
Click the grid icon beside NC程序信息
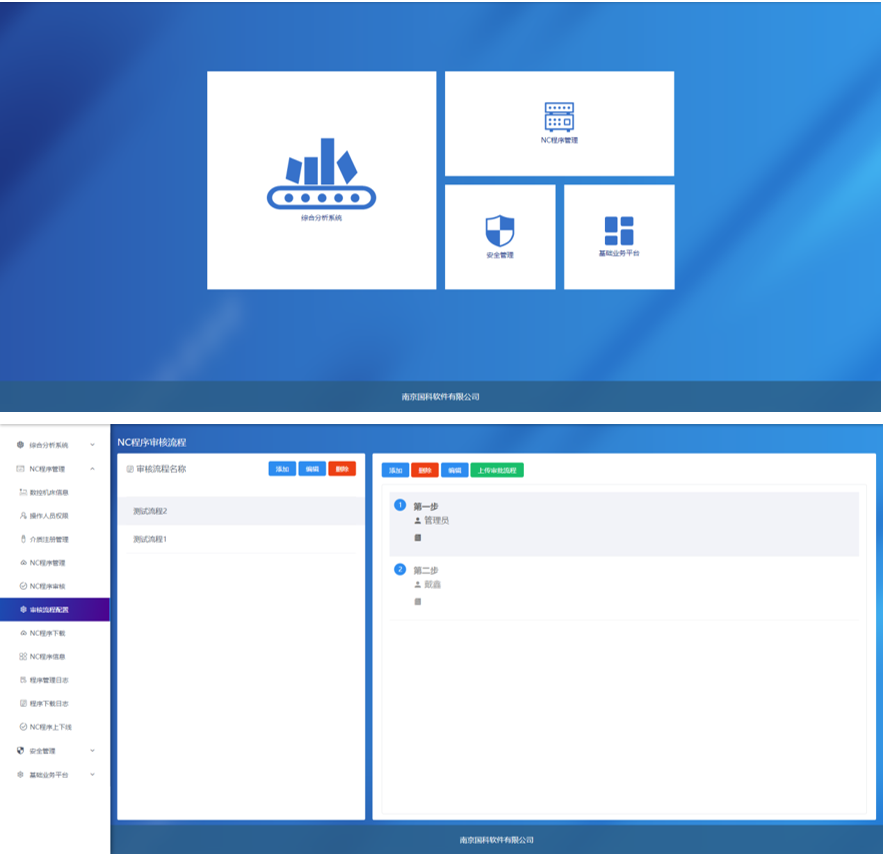[23, 657]
